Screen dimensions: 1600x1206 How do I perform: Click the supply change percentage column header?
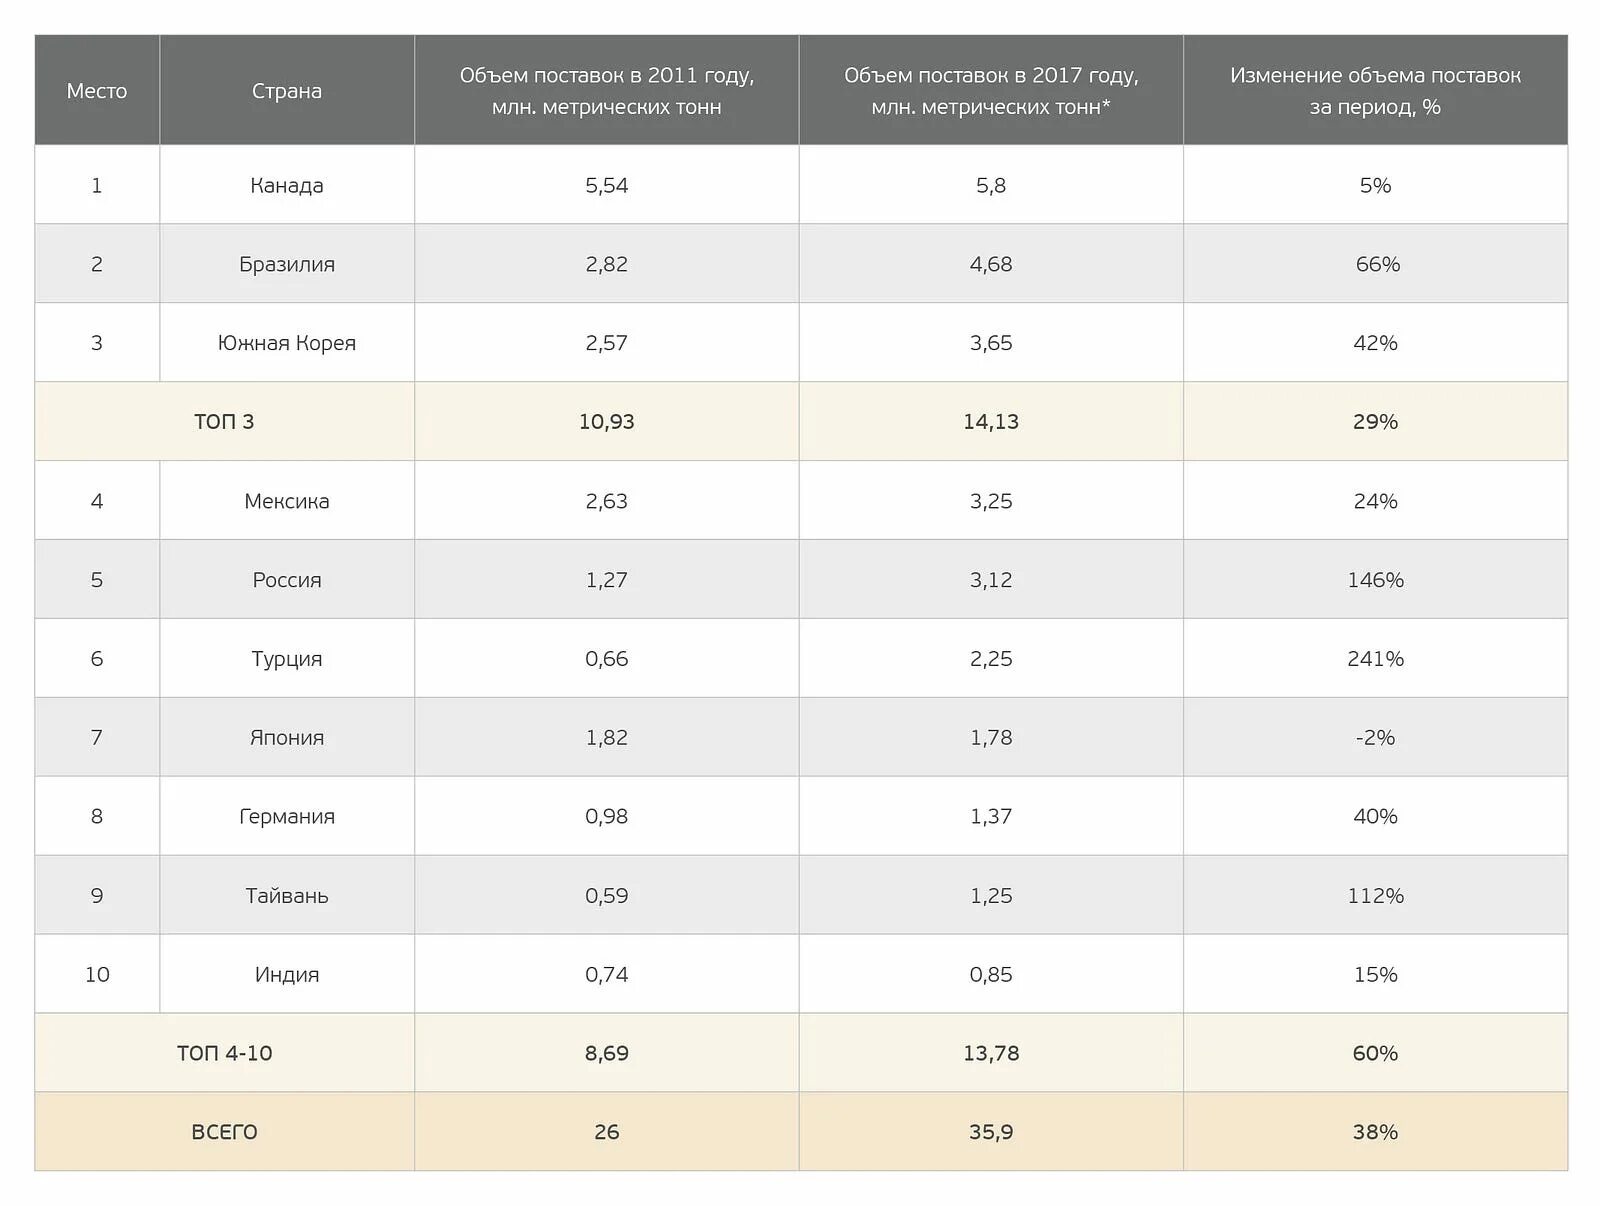(x=1375, y=91)
